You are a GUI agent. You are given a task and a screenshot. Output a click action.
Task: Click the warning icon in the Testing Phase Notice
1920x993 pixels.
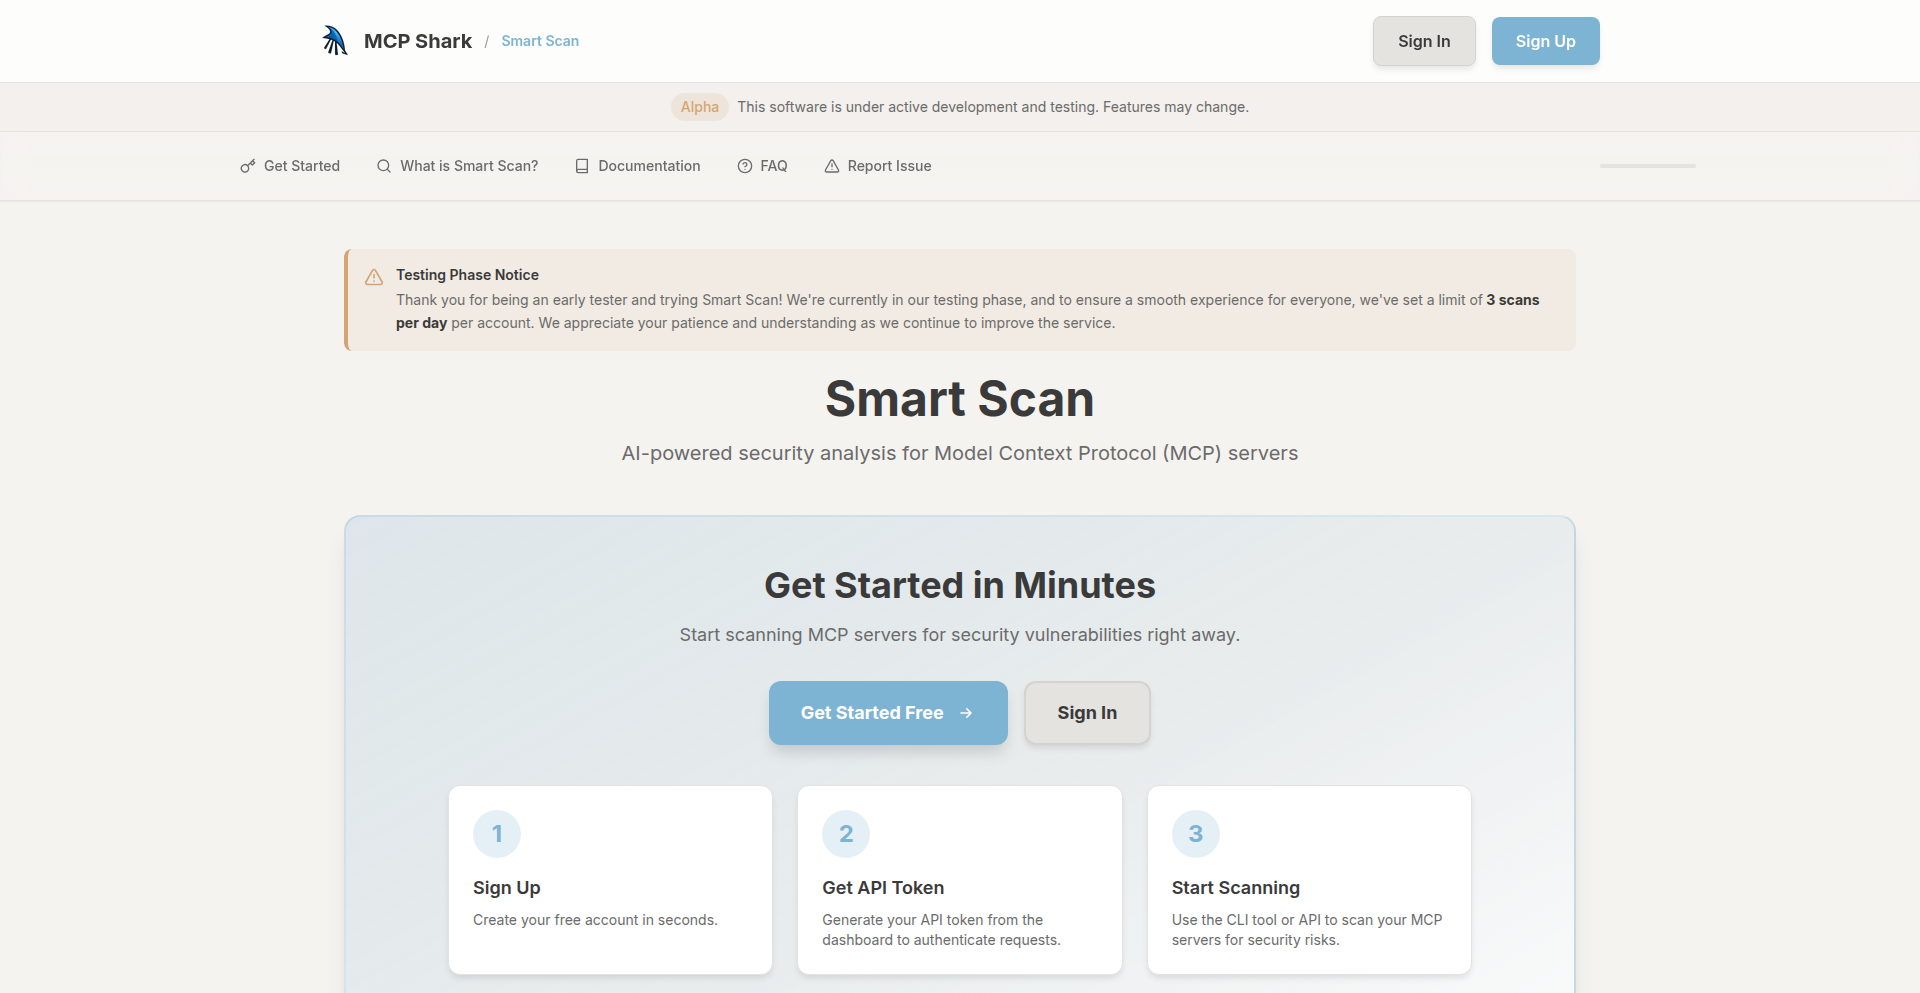click(373, 277)
